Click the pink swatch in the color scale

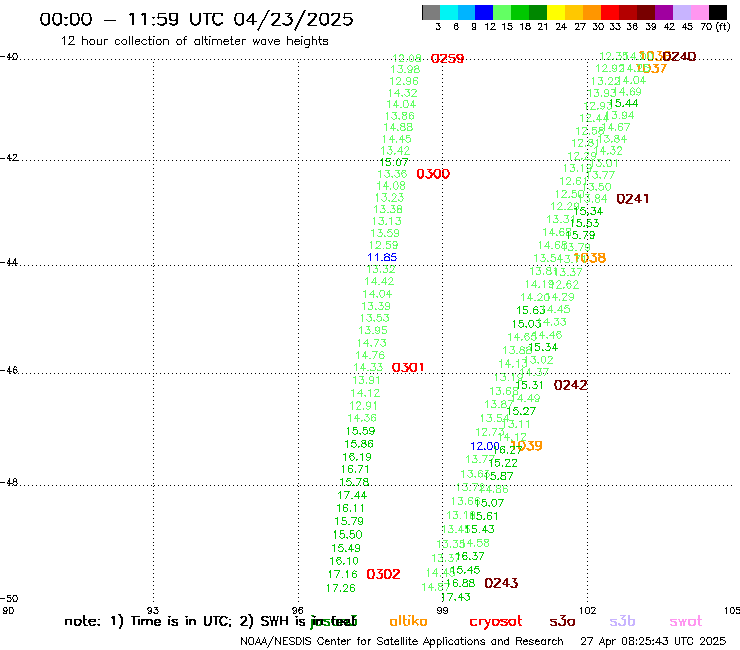(x=699, y=12)
